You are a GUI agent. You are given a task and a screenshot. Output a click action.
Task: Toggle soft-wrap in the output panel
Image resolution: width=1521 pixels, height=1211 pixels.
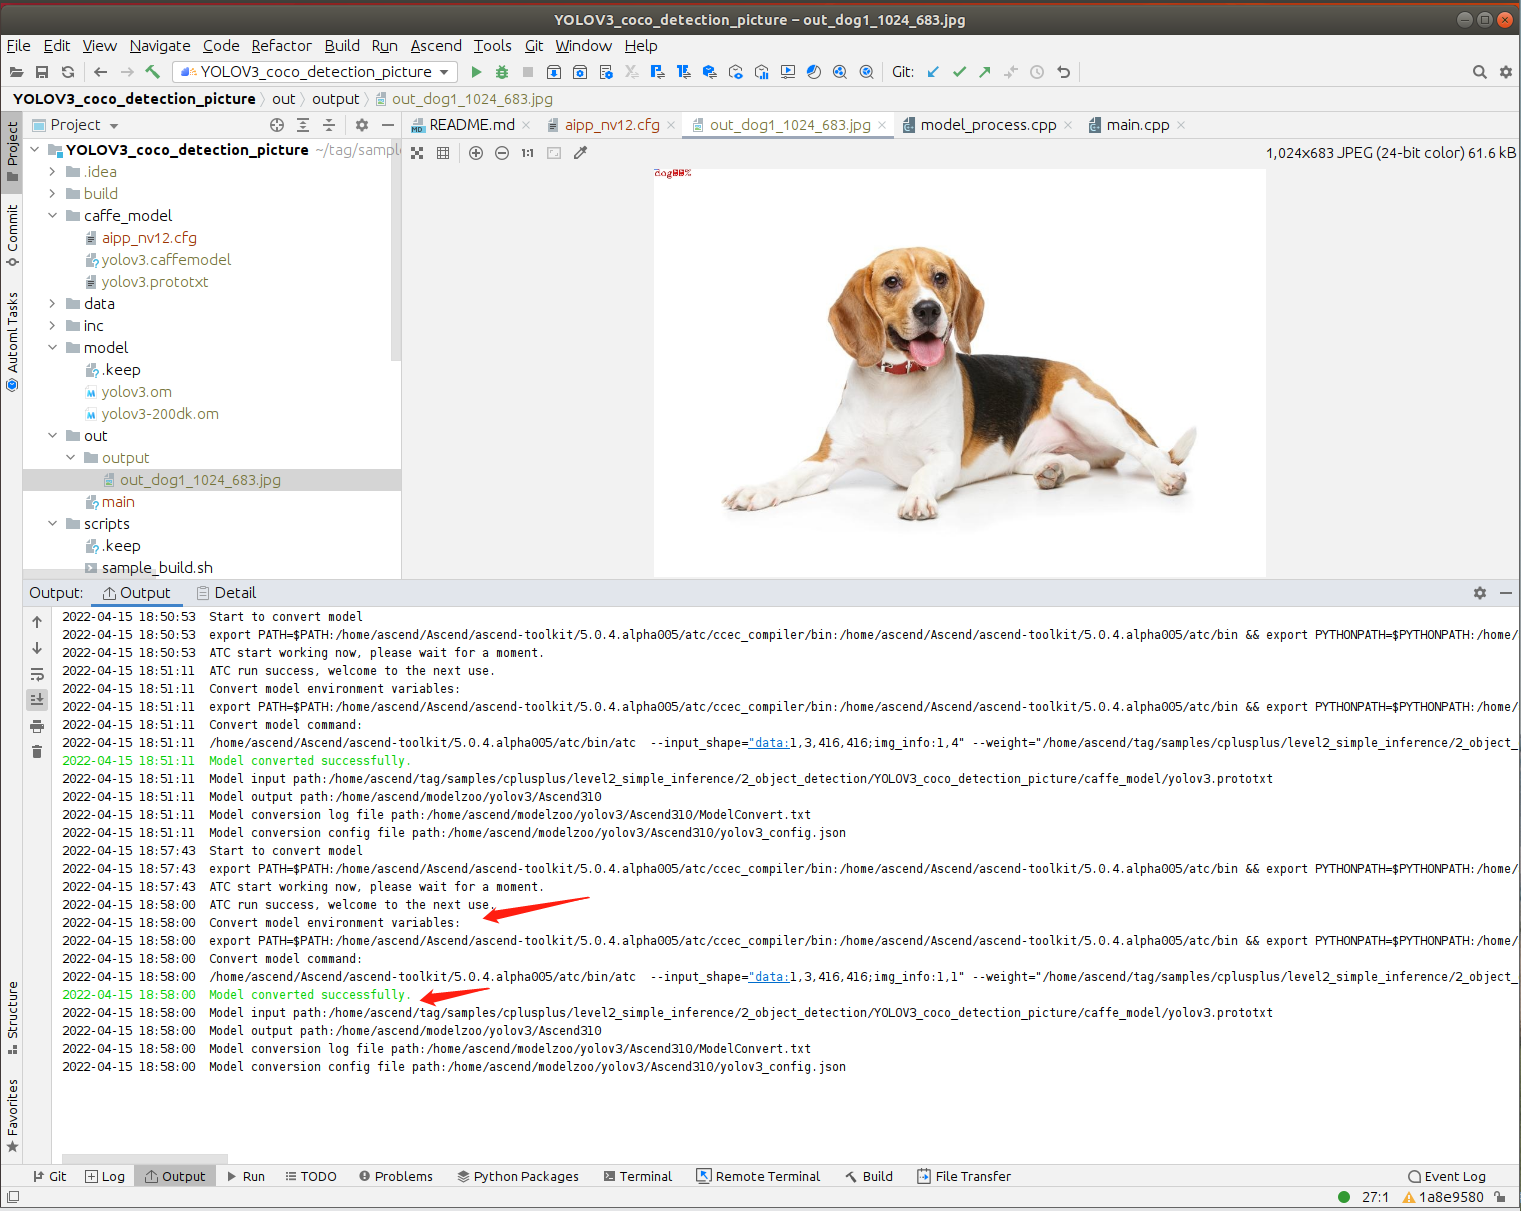click(37, 674)
